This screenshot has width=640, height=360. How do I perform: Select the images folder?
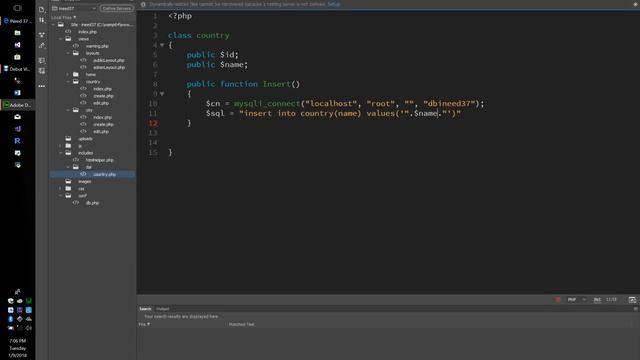pyautogui.click(x=84, y=182)
